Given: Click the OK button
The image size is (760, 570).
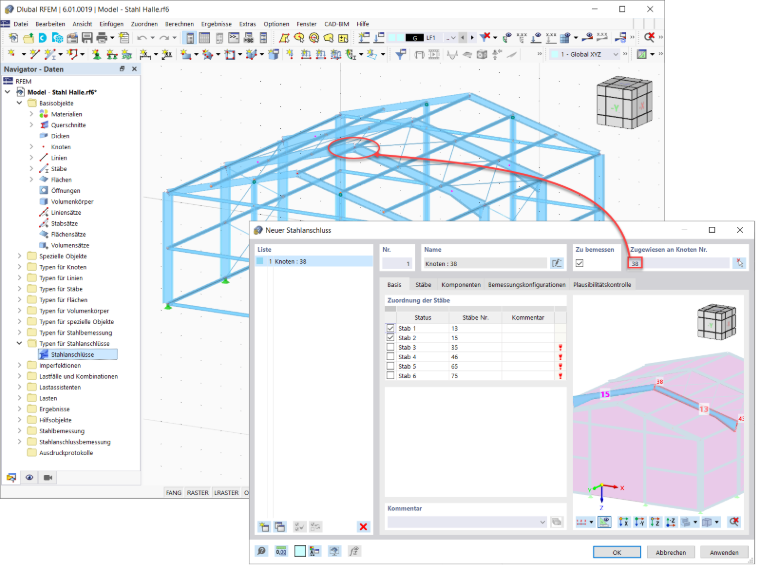Looking at the screenshot, I should (617, 552).
